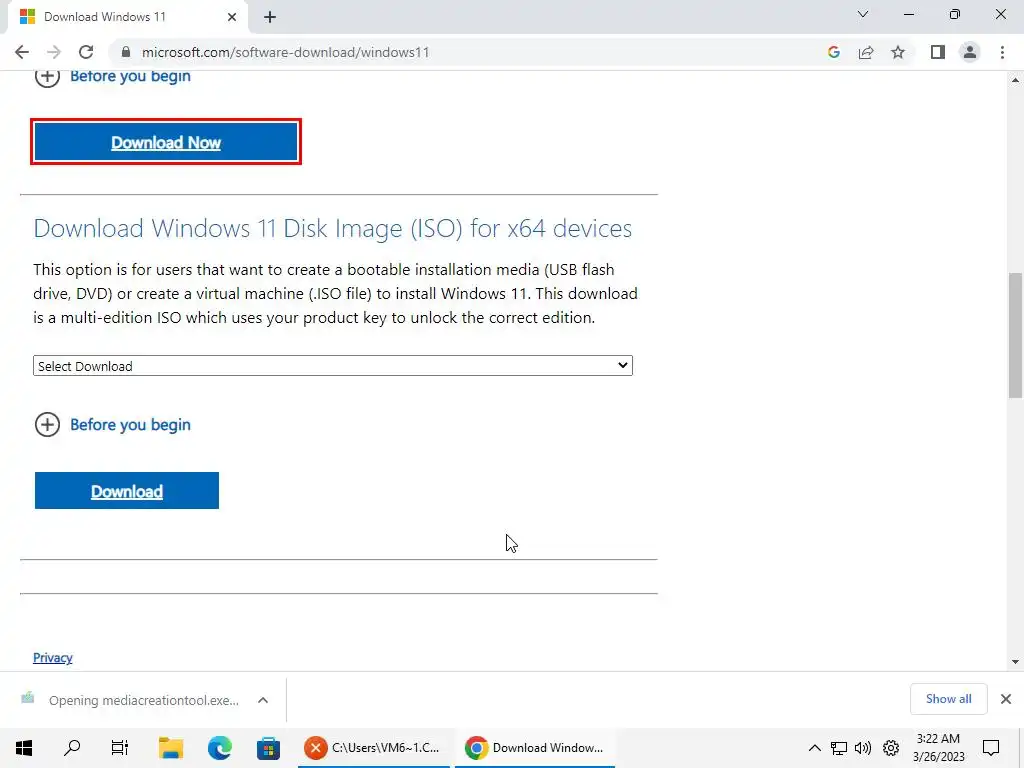Open the browser side panel

point(938,52)
